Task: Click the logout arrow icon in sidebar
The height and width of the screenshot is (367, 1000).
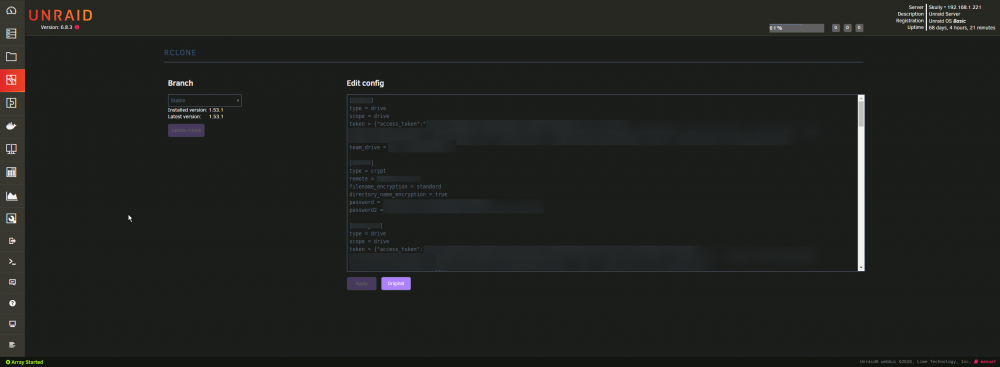Action: click(11, 241)
